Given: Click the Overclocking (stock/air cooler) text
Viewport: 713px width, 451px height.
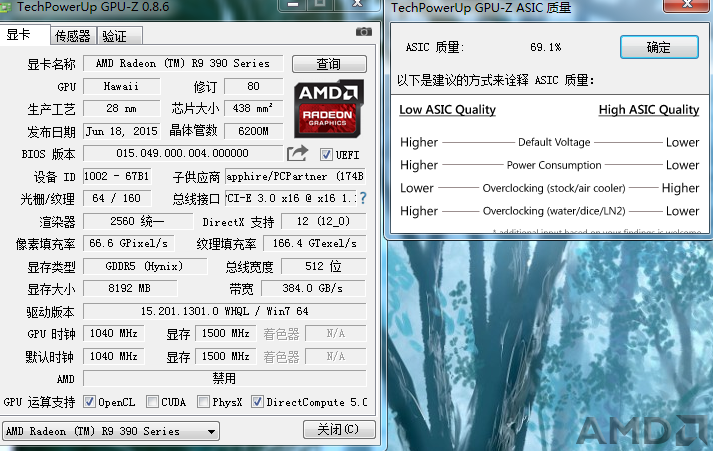Looking at the screenshot, I should [554, 188].
